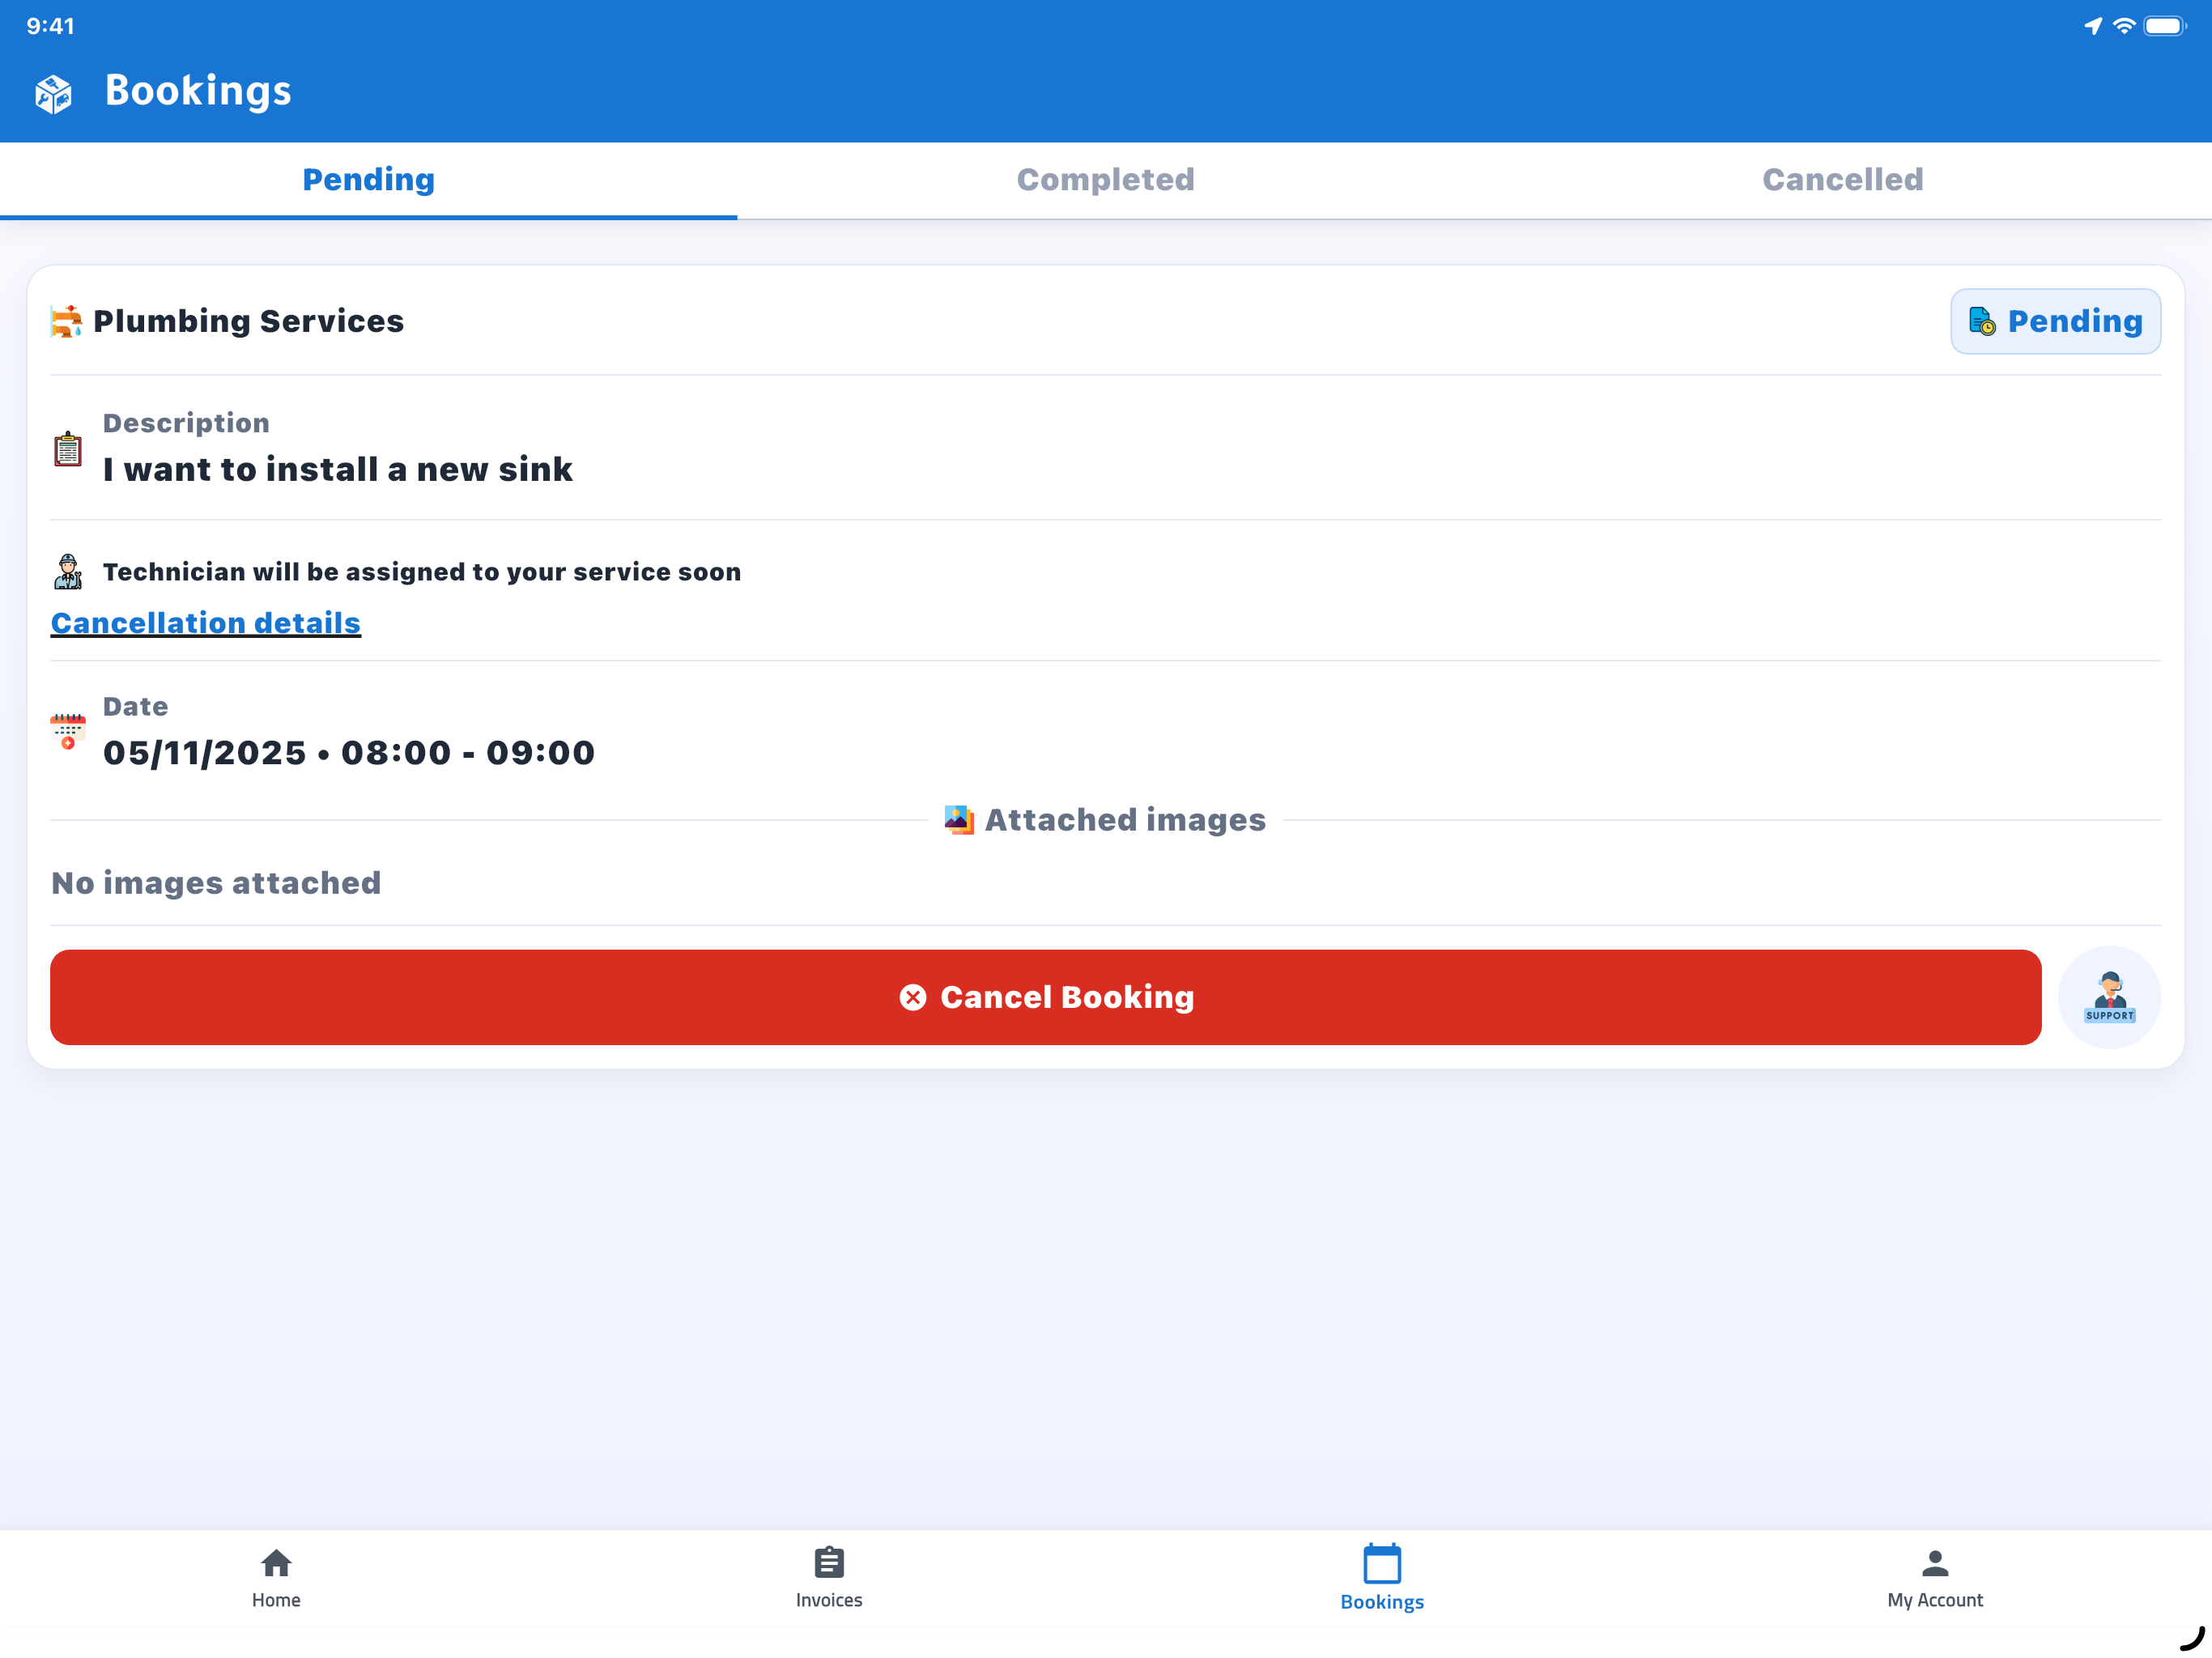Contact support via the Support agent icon
Screen dimensions: 2212x1658
pos(2110,997)
